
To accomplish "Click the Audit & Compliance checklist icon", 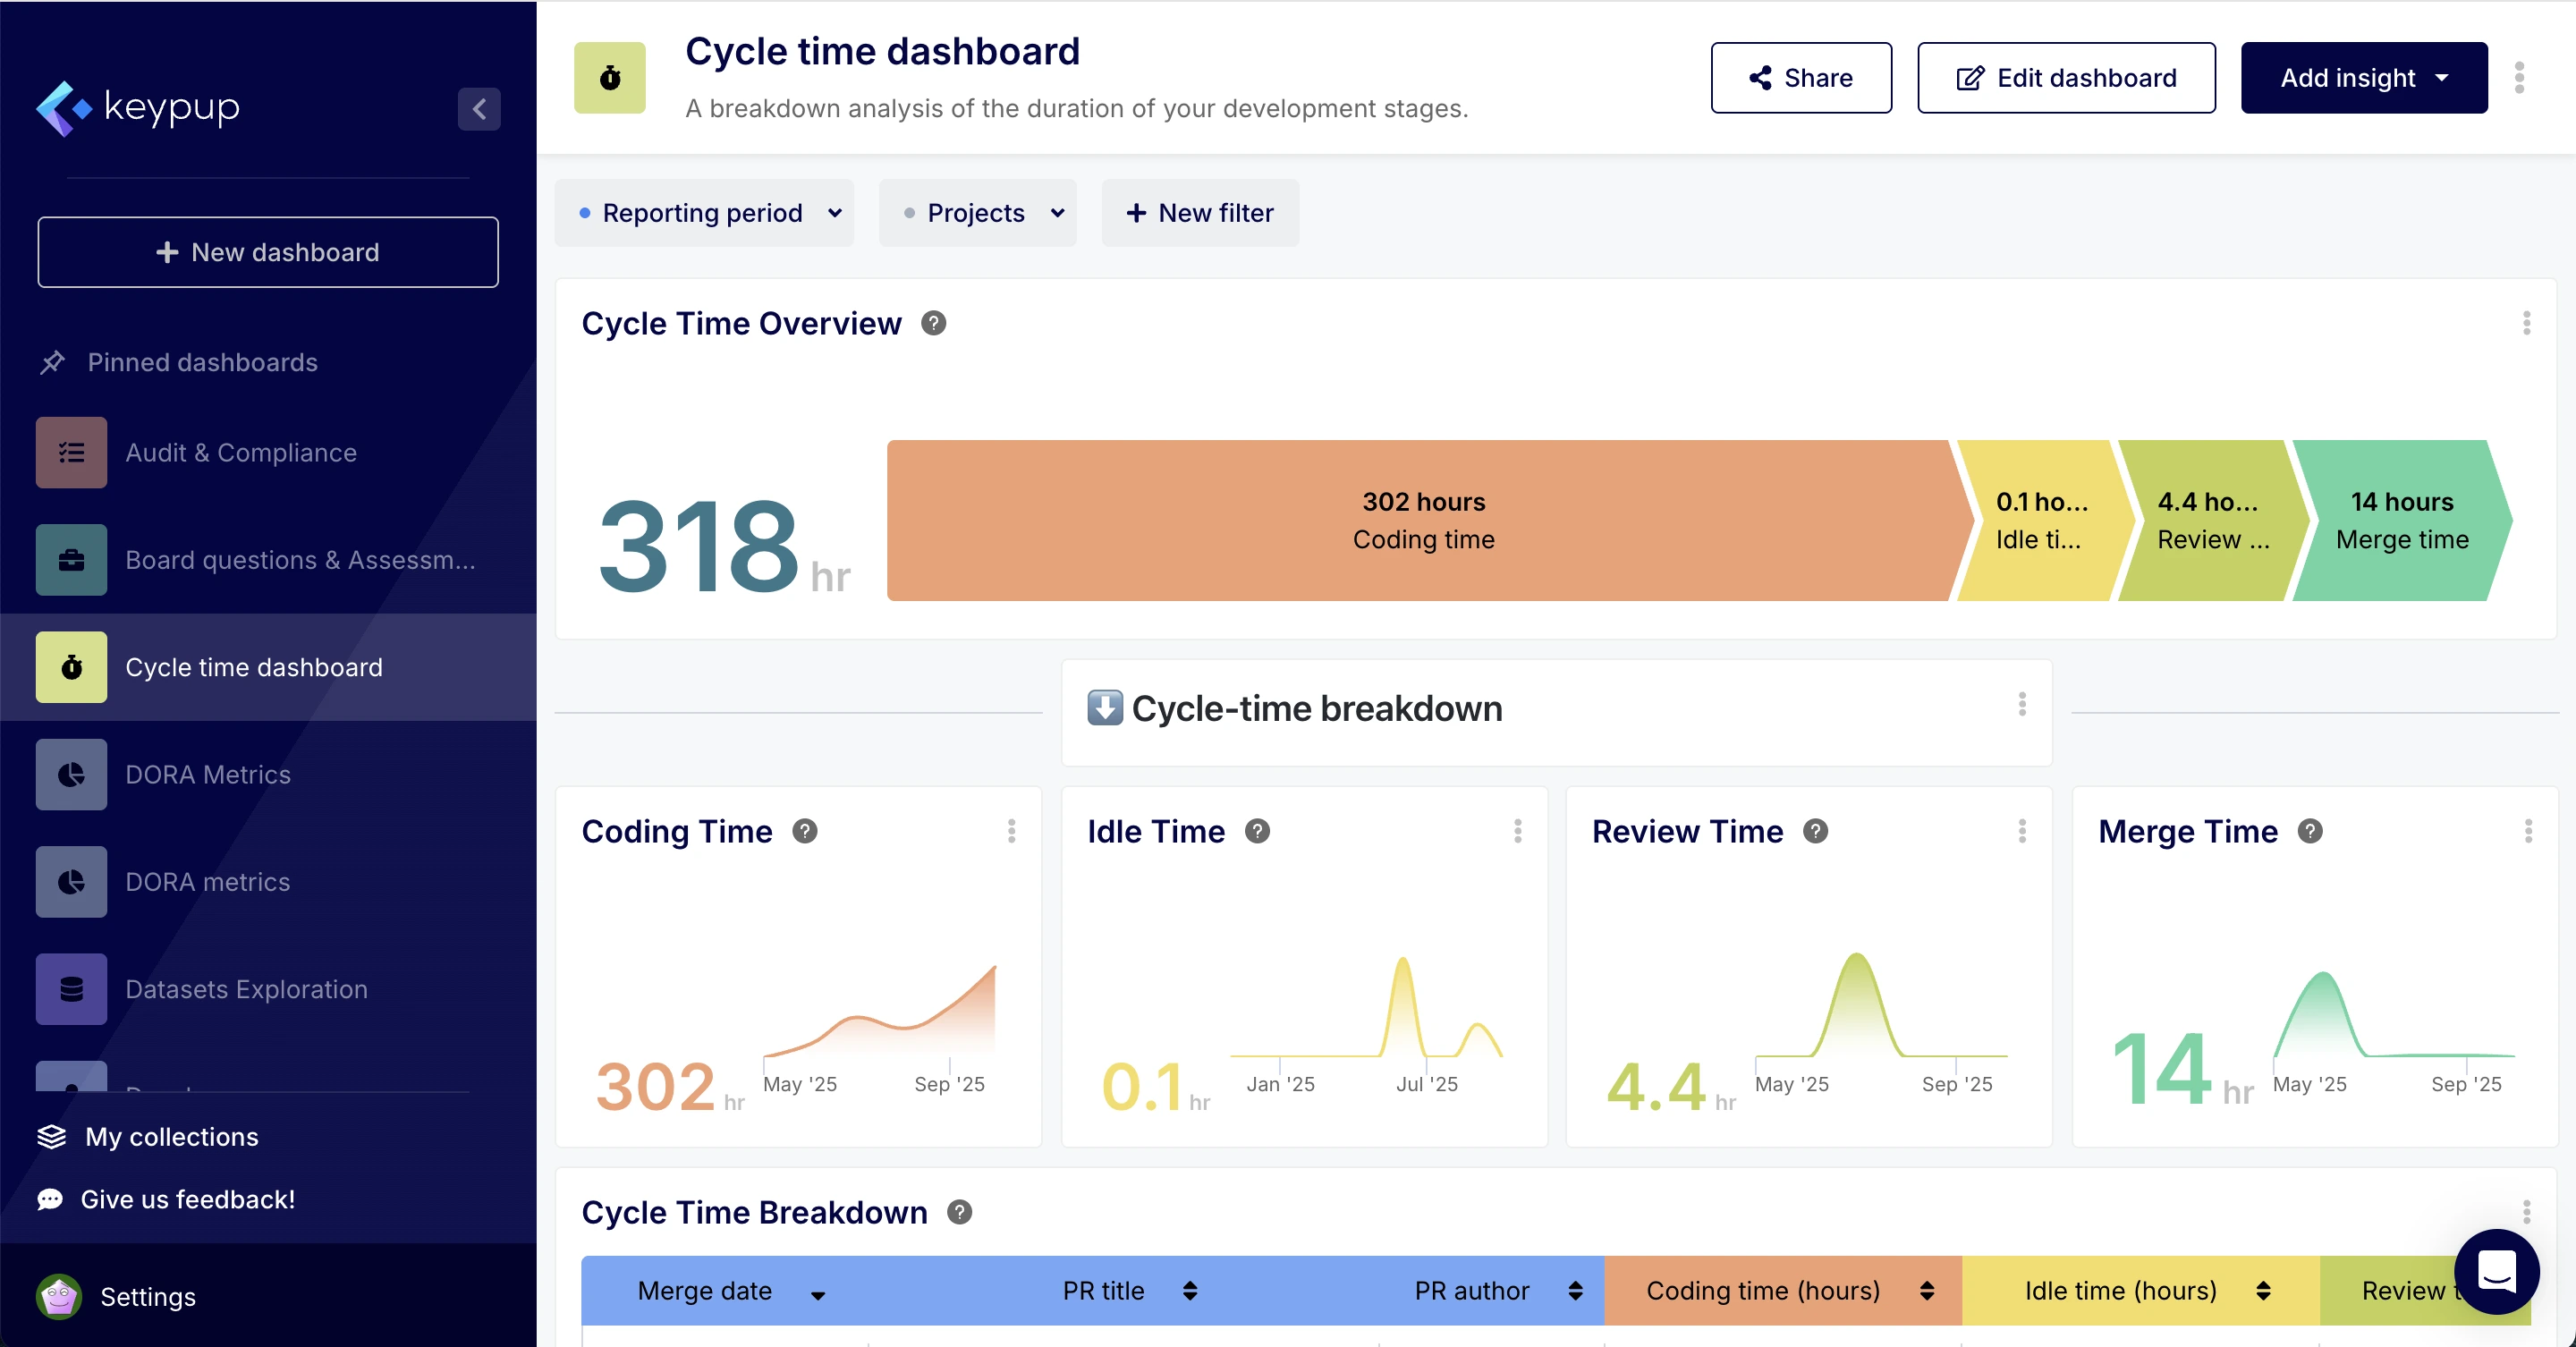I will point(70,452).
